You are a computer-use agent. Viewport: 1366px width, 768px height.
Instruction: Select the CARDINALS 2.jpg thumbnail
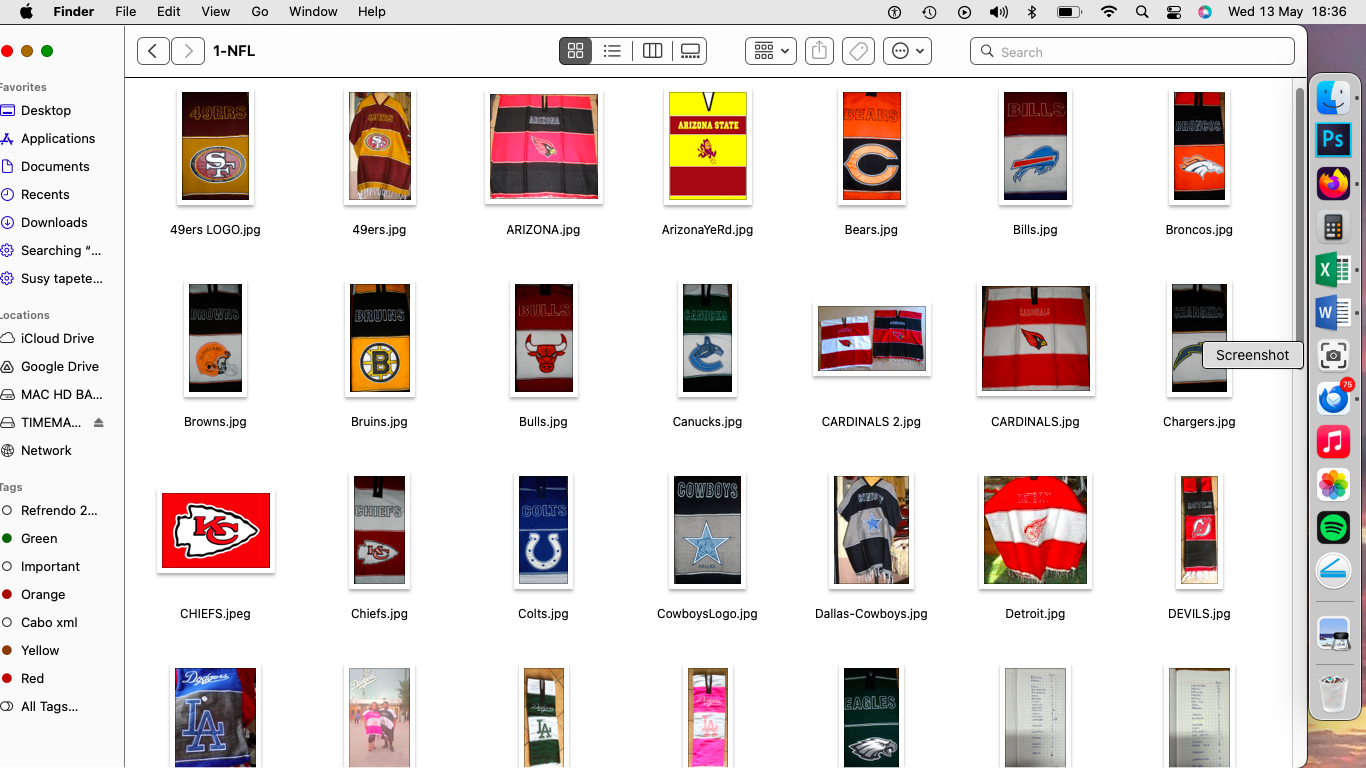tap(871, 338)
